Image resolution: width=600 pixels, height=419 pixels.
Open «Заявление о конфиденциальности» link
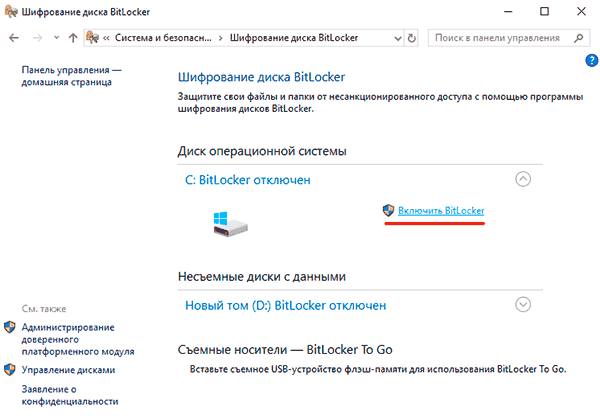click(70, 395)
